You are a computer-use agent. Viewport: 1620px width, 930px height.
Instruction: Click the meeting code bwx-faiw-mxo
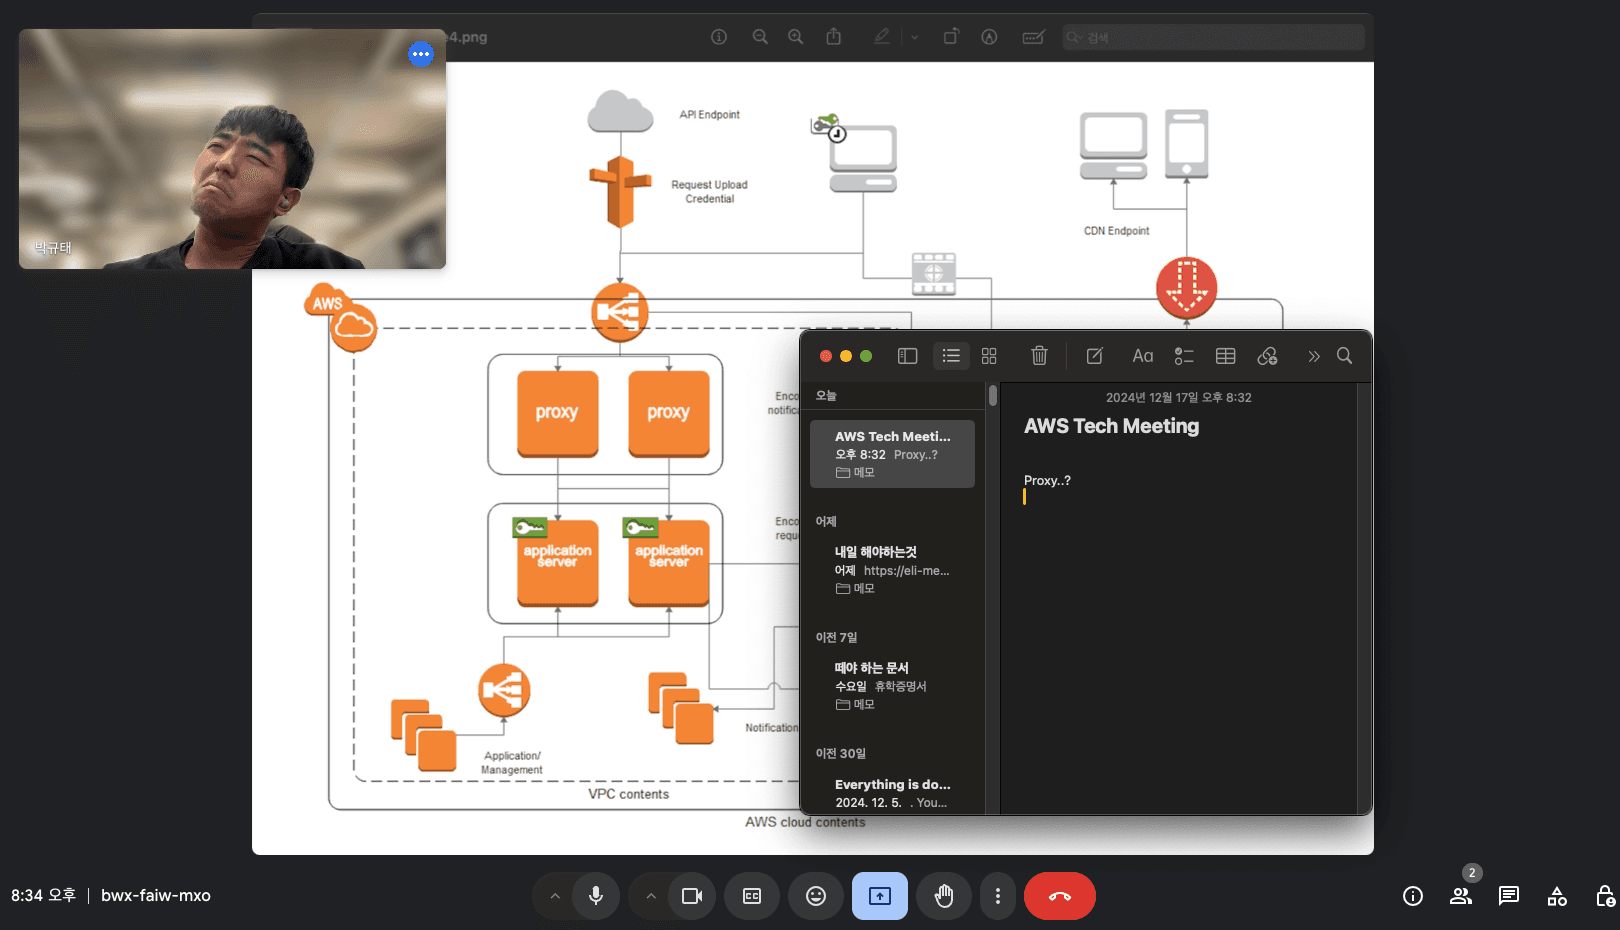156,896
